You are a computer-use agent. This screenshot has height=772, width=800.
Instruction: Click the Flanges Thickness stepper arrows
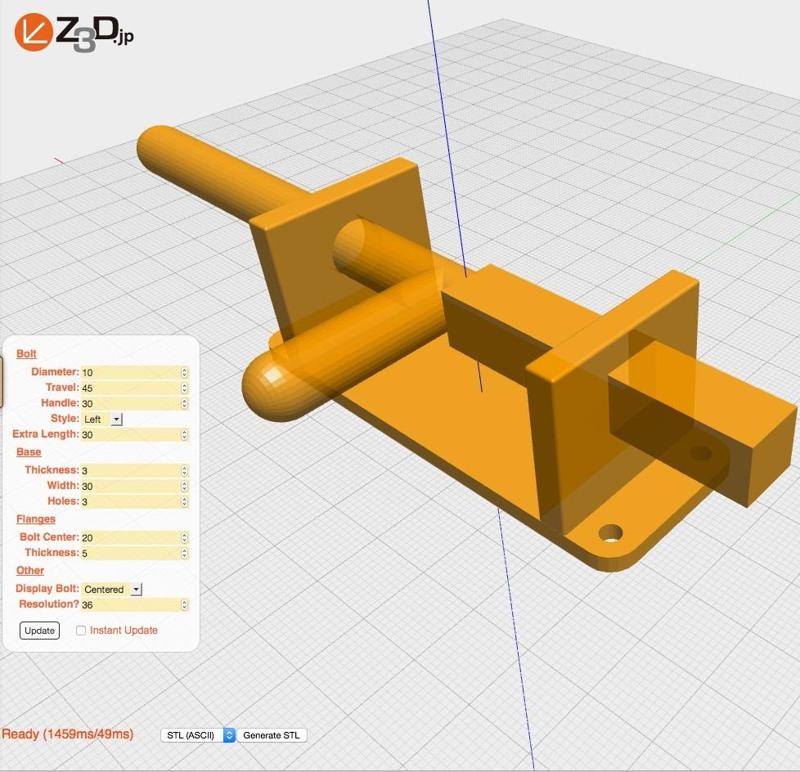pos(184,553)
